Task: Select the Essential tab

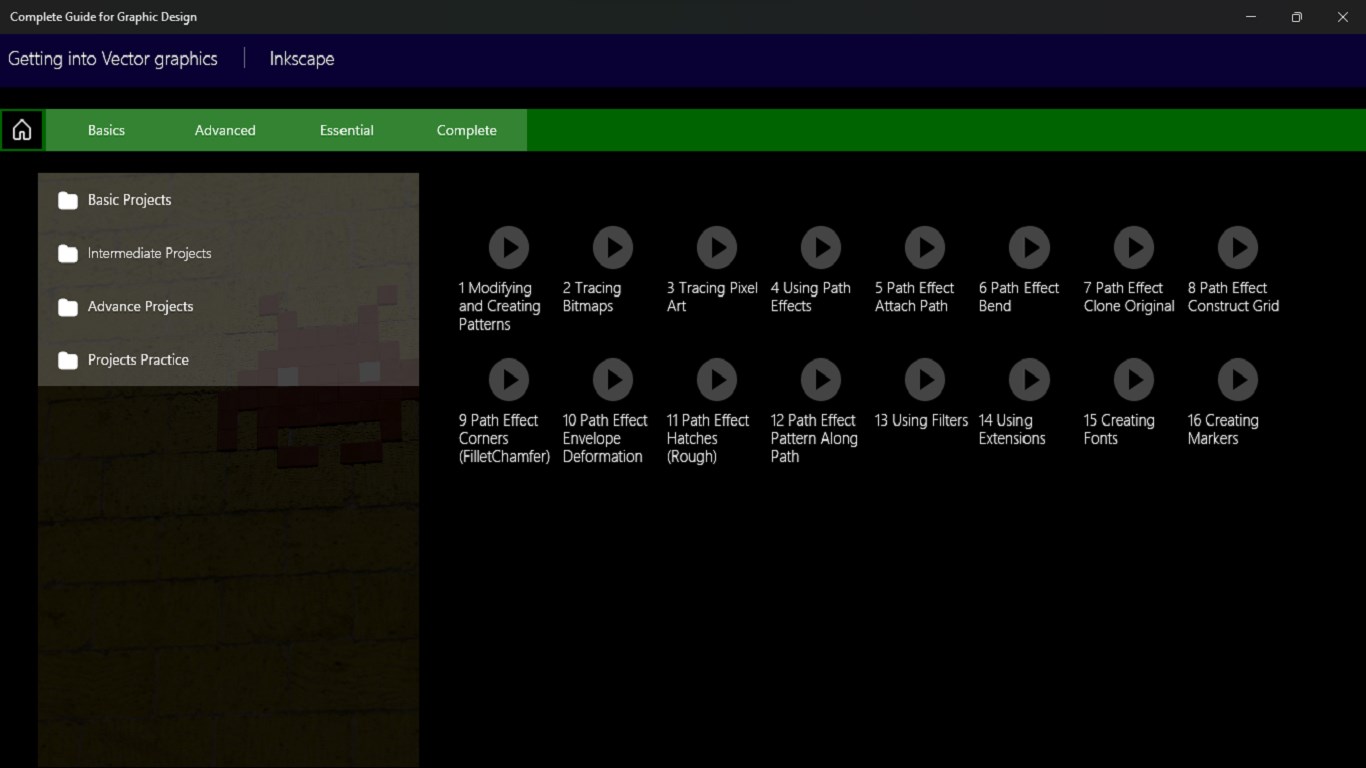Action: pos(346,129)
